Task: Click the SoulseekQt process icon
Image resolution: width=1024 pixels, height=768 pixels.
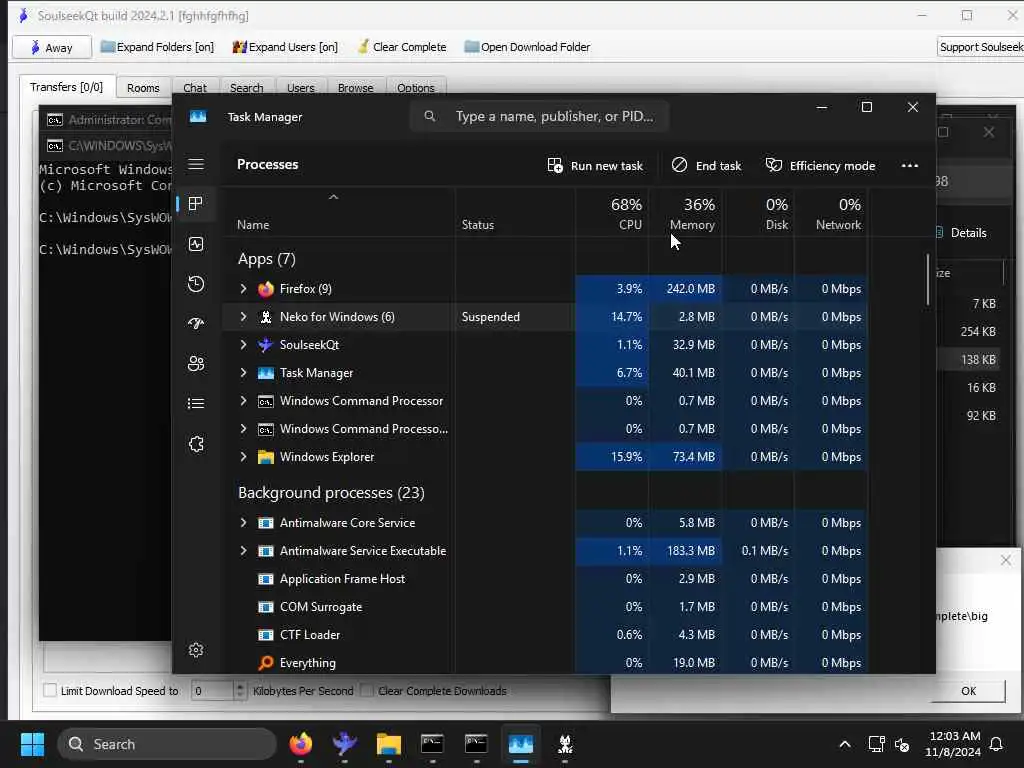Action: pos(266,345)
